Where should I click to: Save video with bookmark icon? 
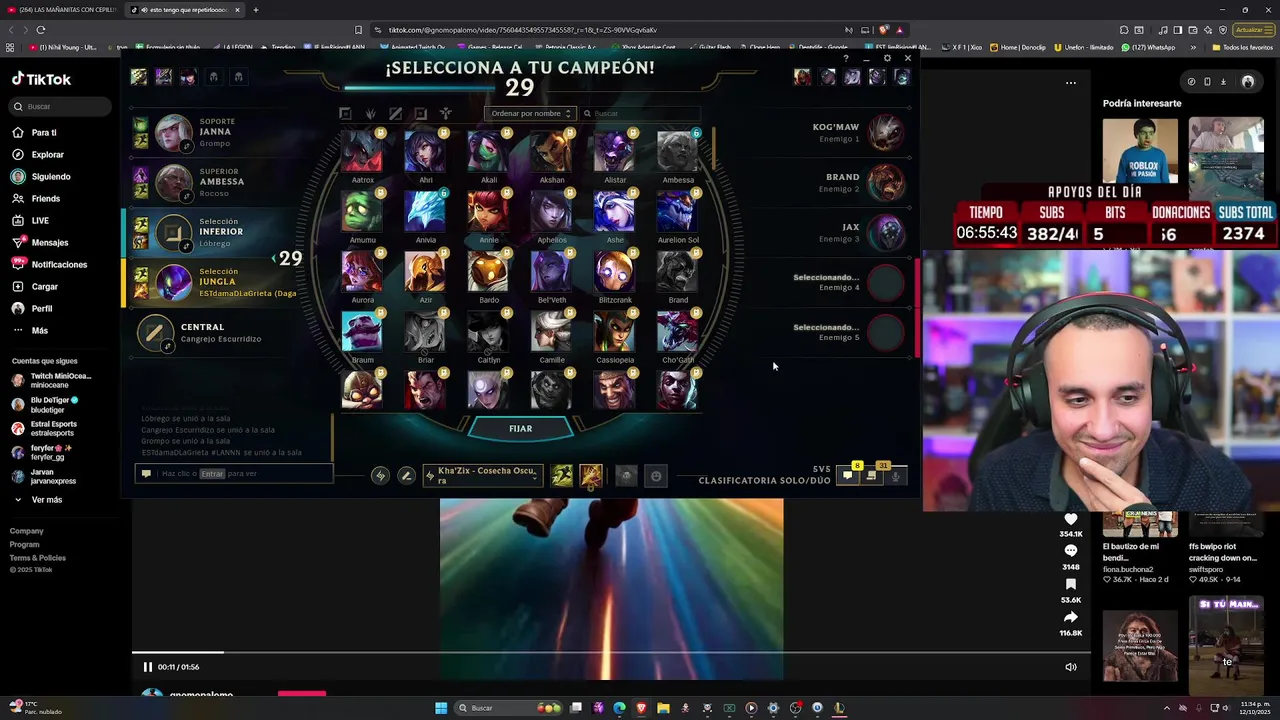(1071, 584)
